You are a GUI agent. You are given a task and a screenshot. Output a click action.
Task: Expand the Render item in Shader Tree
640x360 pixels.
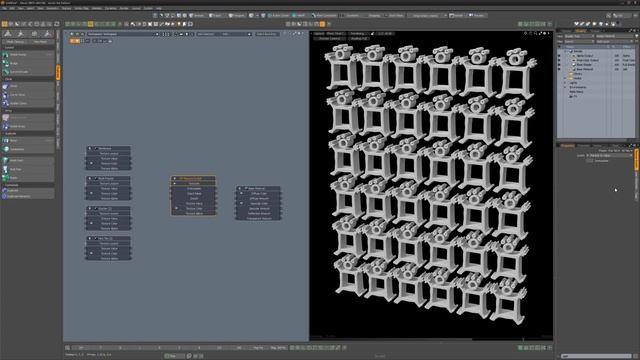pos(565,51)
